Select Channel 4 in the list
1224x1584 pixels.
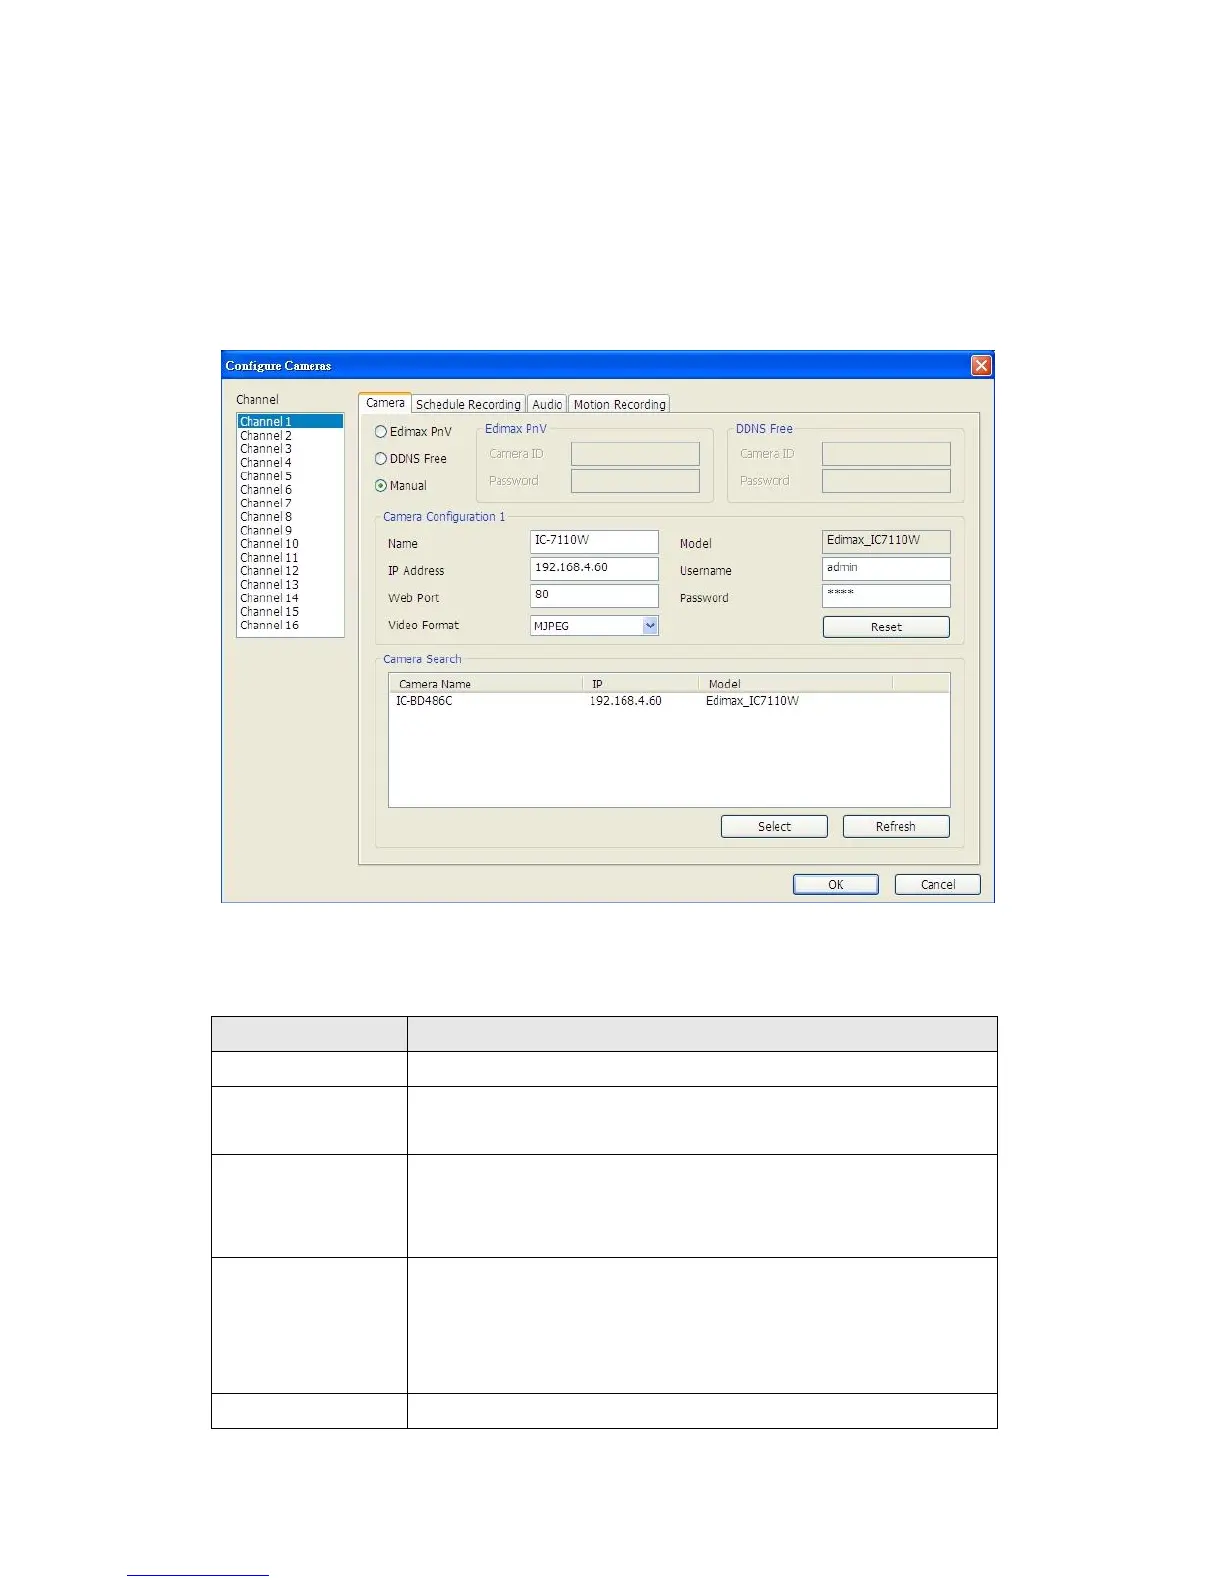[x=290, y=463]
